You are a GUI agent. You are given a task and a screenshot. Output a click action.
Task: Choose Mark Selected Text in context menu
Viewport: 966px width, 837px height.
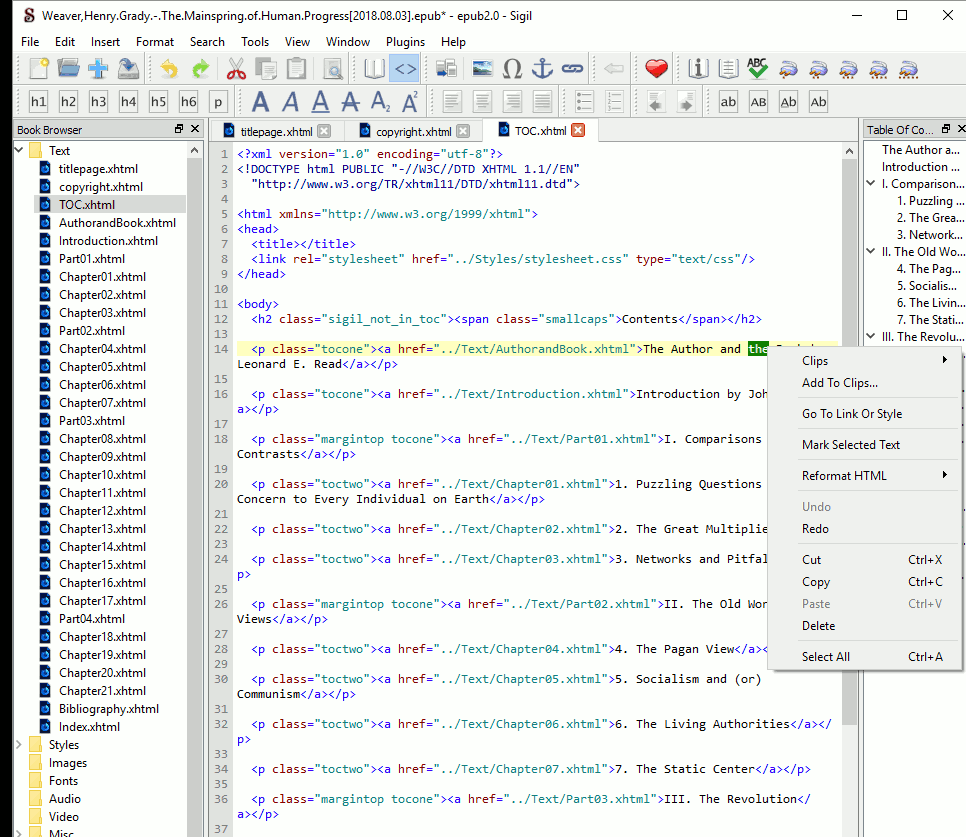tap(850, 445)
